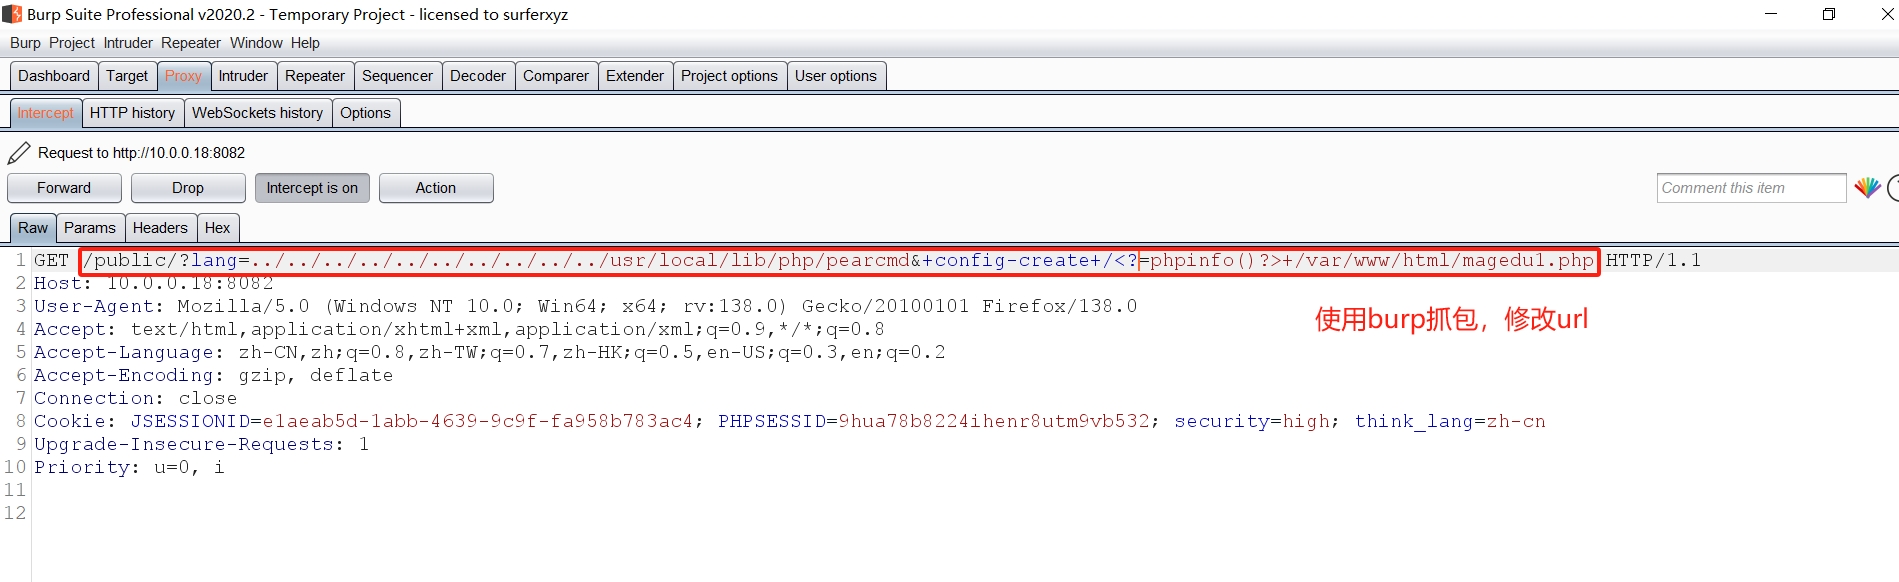Close the Burp Suite window
The image size is (1899, 582).
(1886, 14)
